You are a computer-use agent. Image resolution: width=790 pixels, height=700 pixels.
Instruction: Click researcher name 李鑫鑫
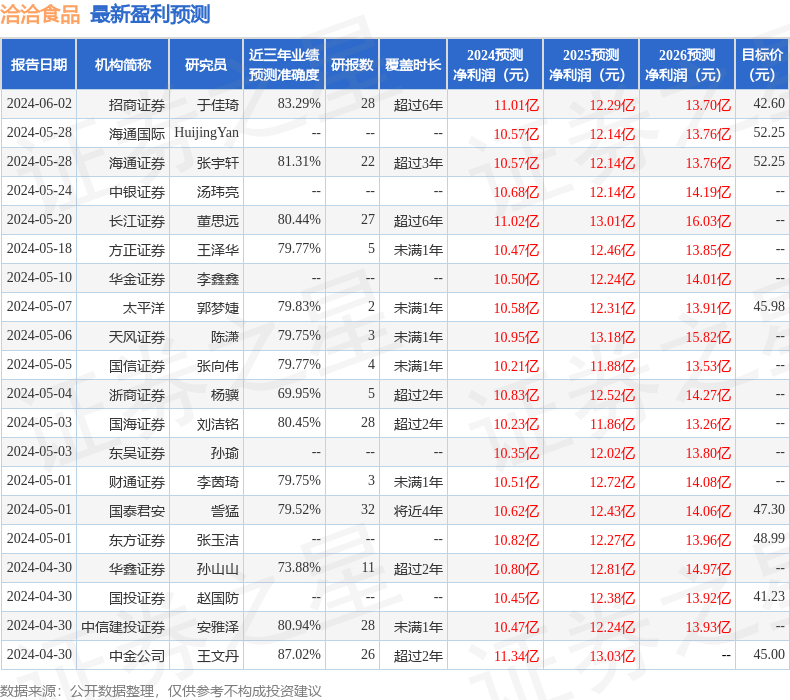click(218, 279)
